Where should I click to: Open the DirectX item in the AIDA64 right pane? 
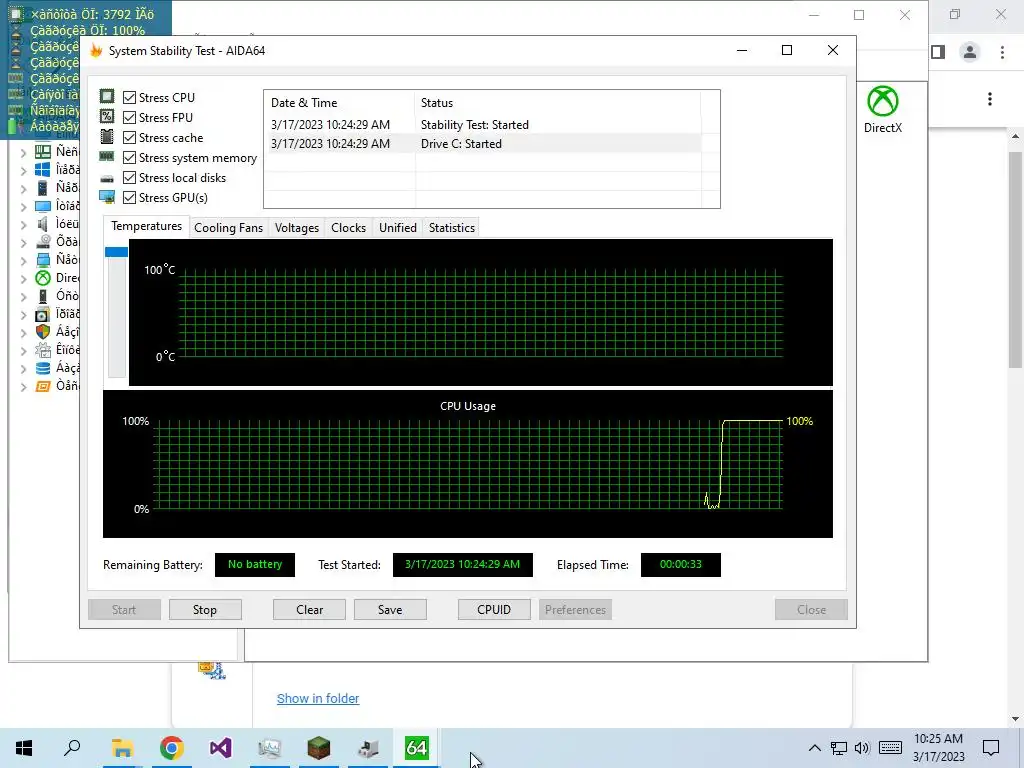882,110
